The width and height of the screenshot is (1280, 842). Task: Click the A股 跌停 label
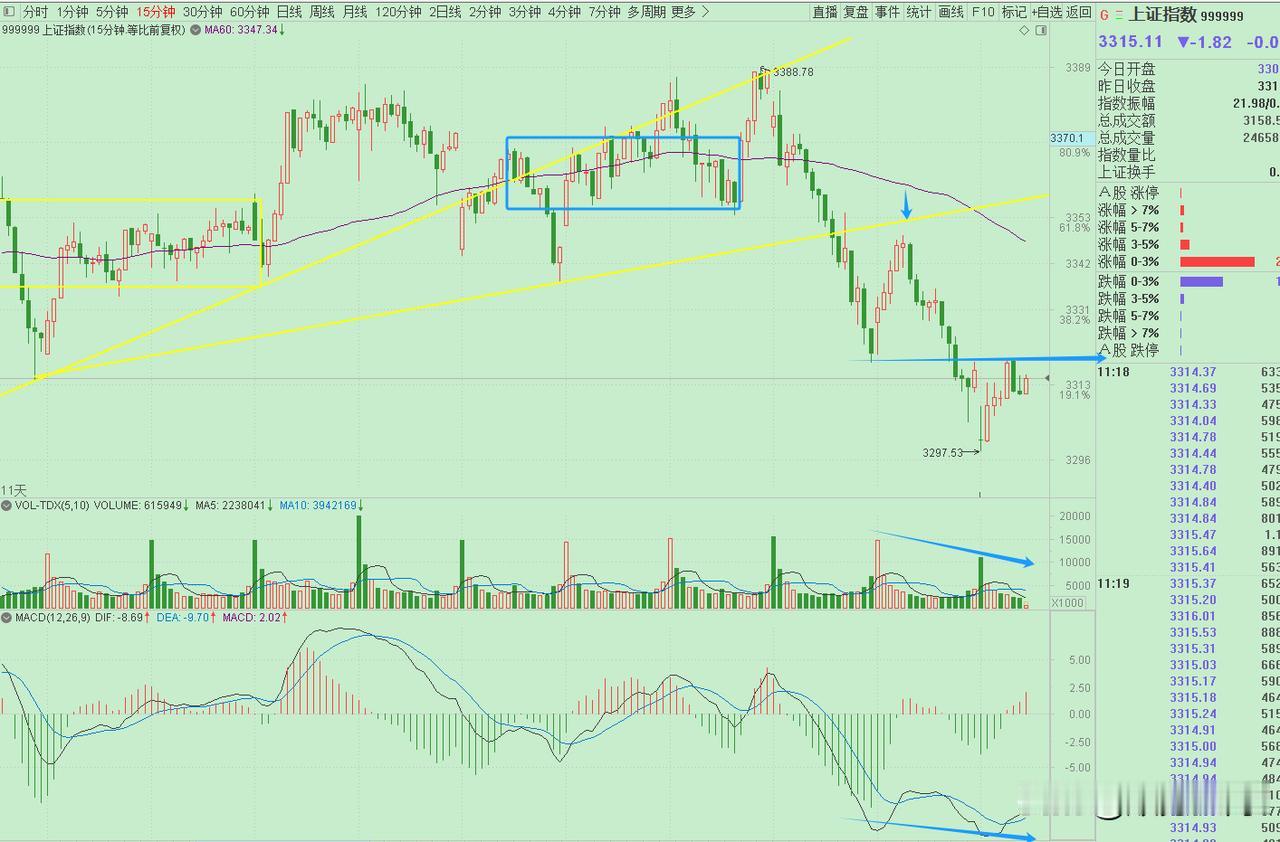click(1128, 350)
